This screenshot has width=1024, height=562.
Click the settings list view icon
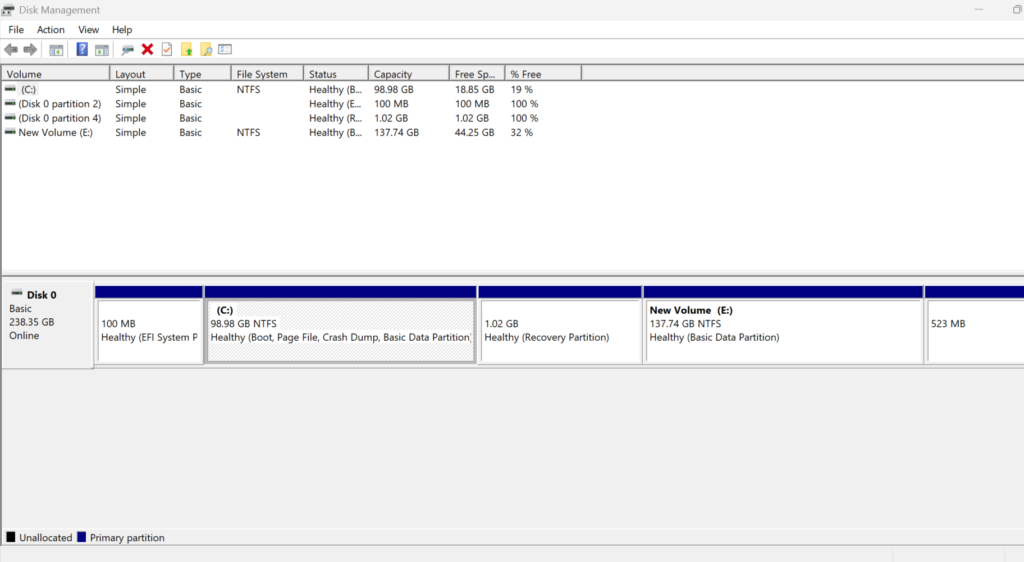click(x=225, y=50)
